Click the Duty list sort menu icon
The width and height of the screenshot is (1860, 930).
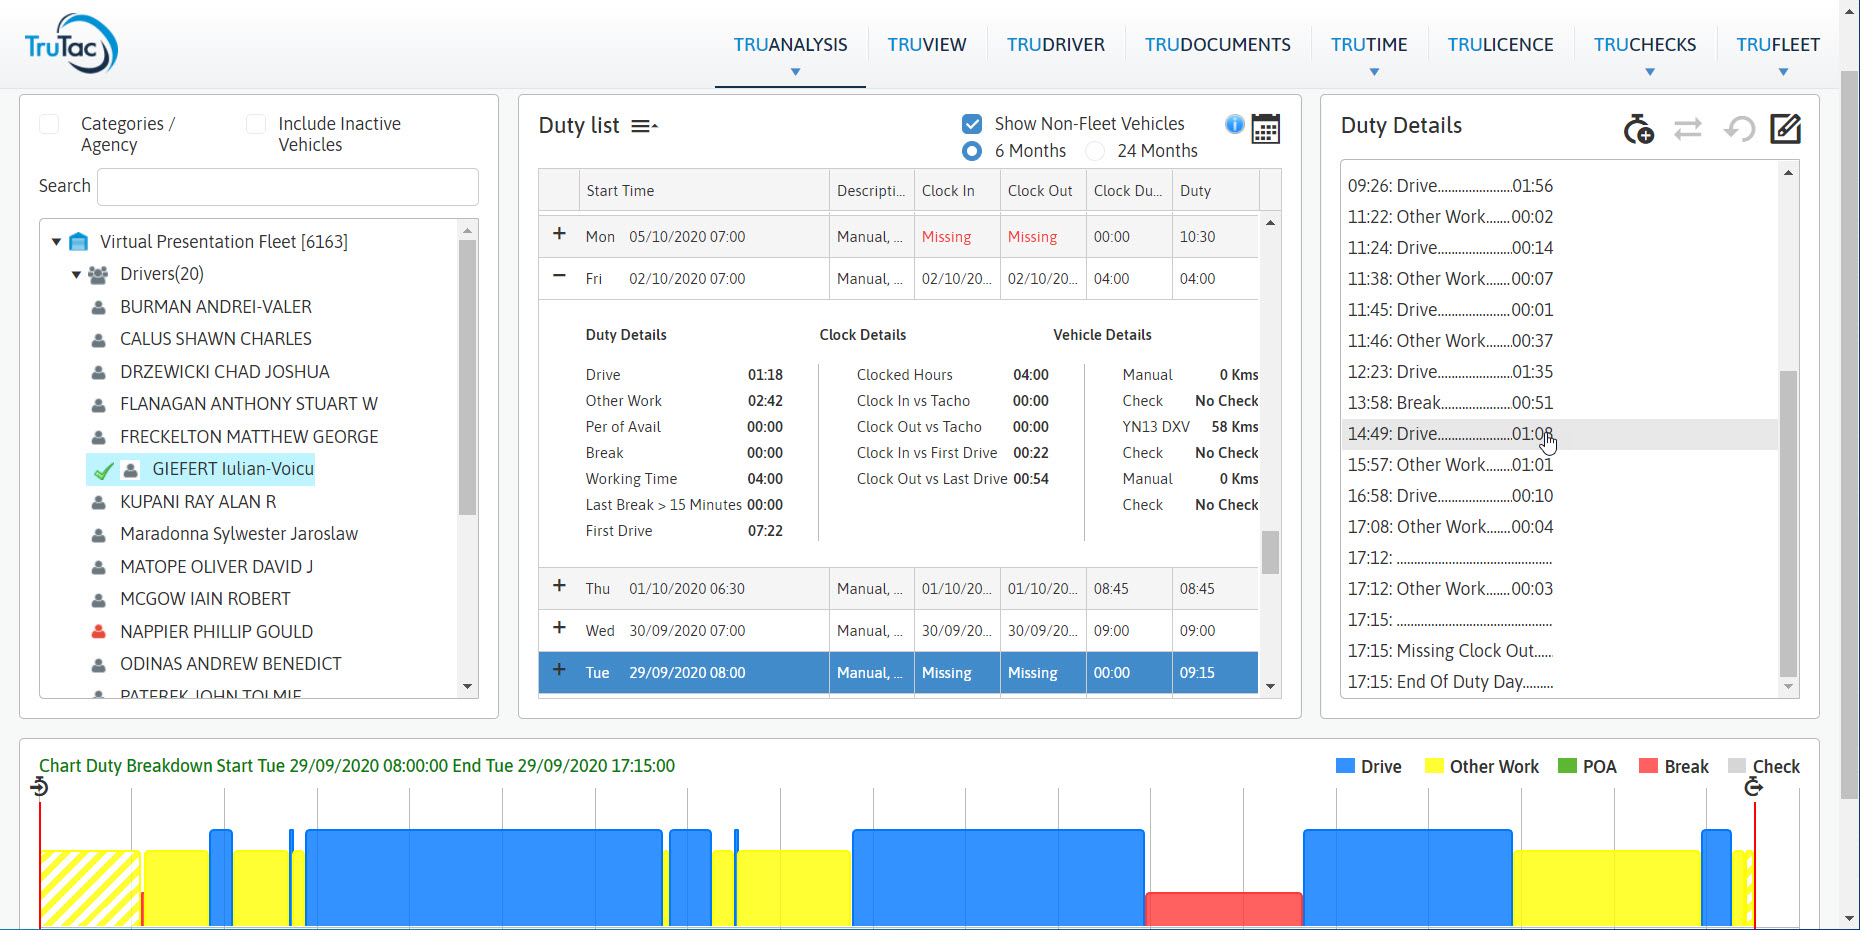(644, 126)
